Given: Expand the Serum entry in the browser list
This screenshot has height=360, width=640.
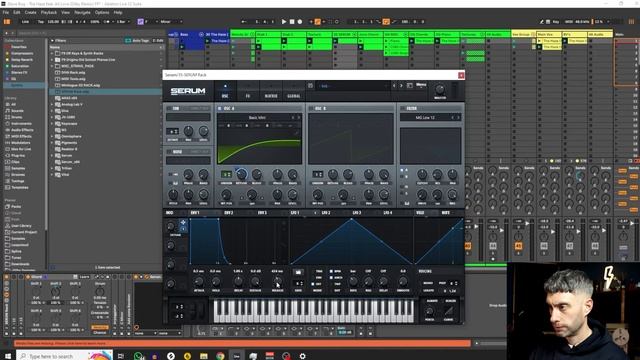Looking at the screenshot, I should coord(52,156).
